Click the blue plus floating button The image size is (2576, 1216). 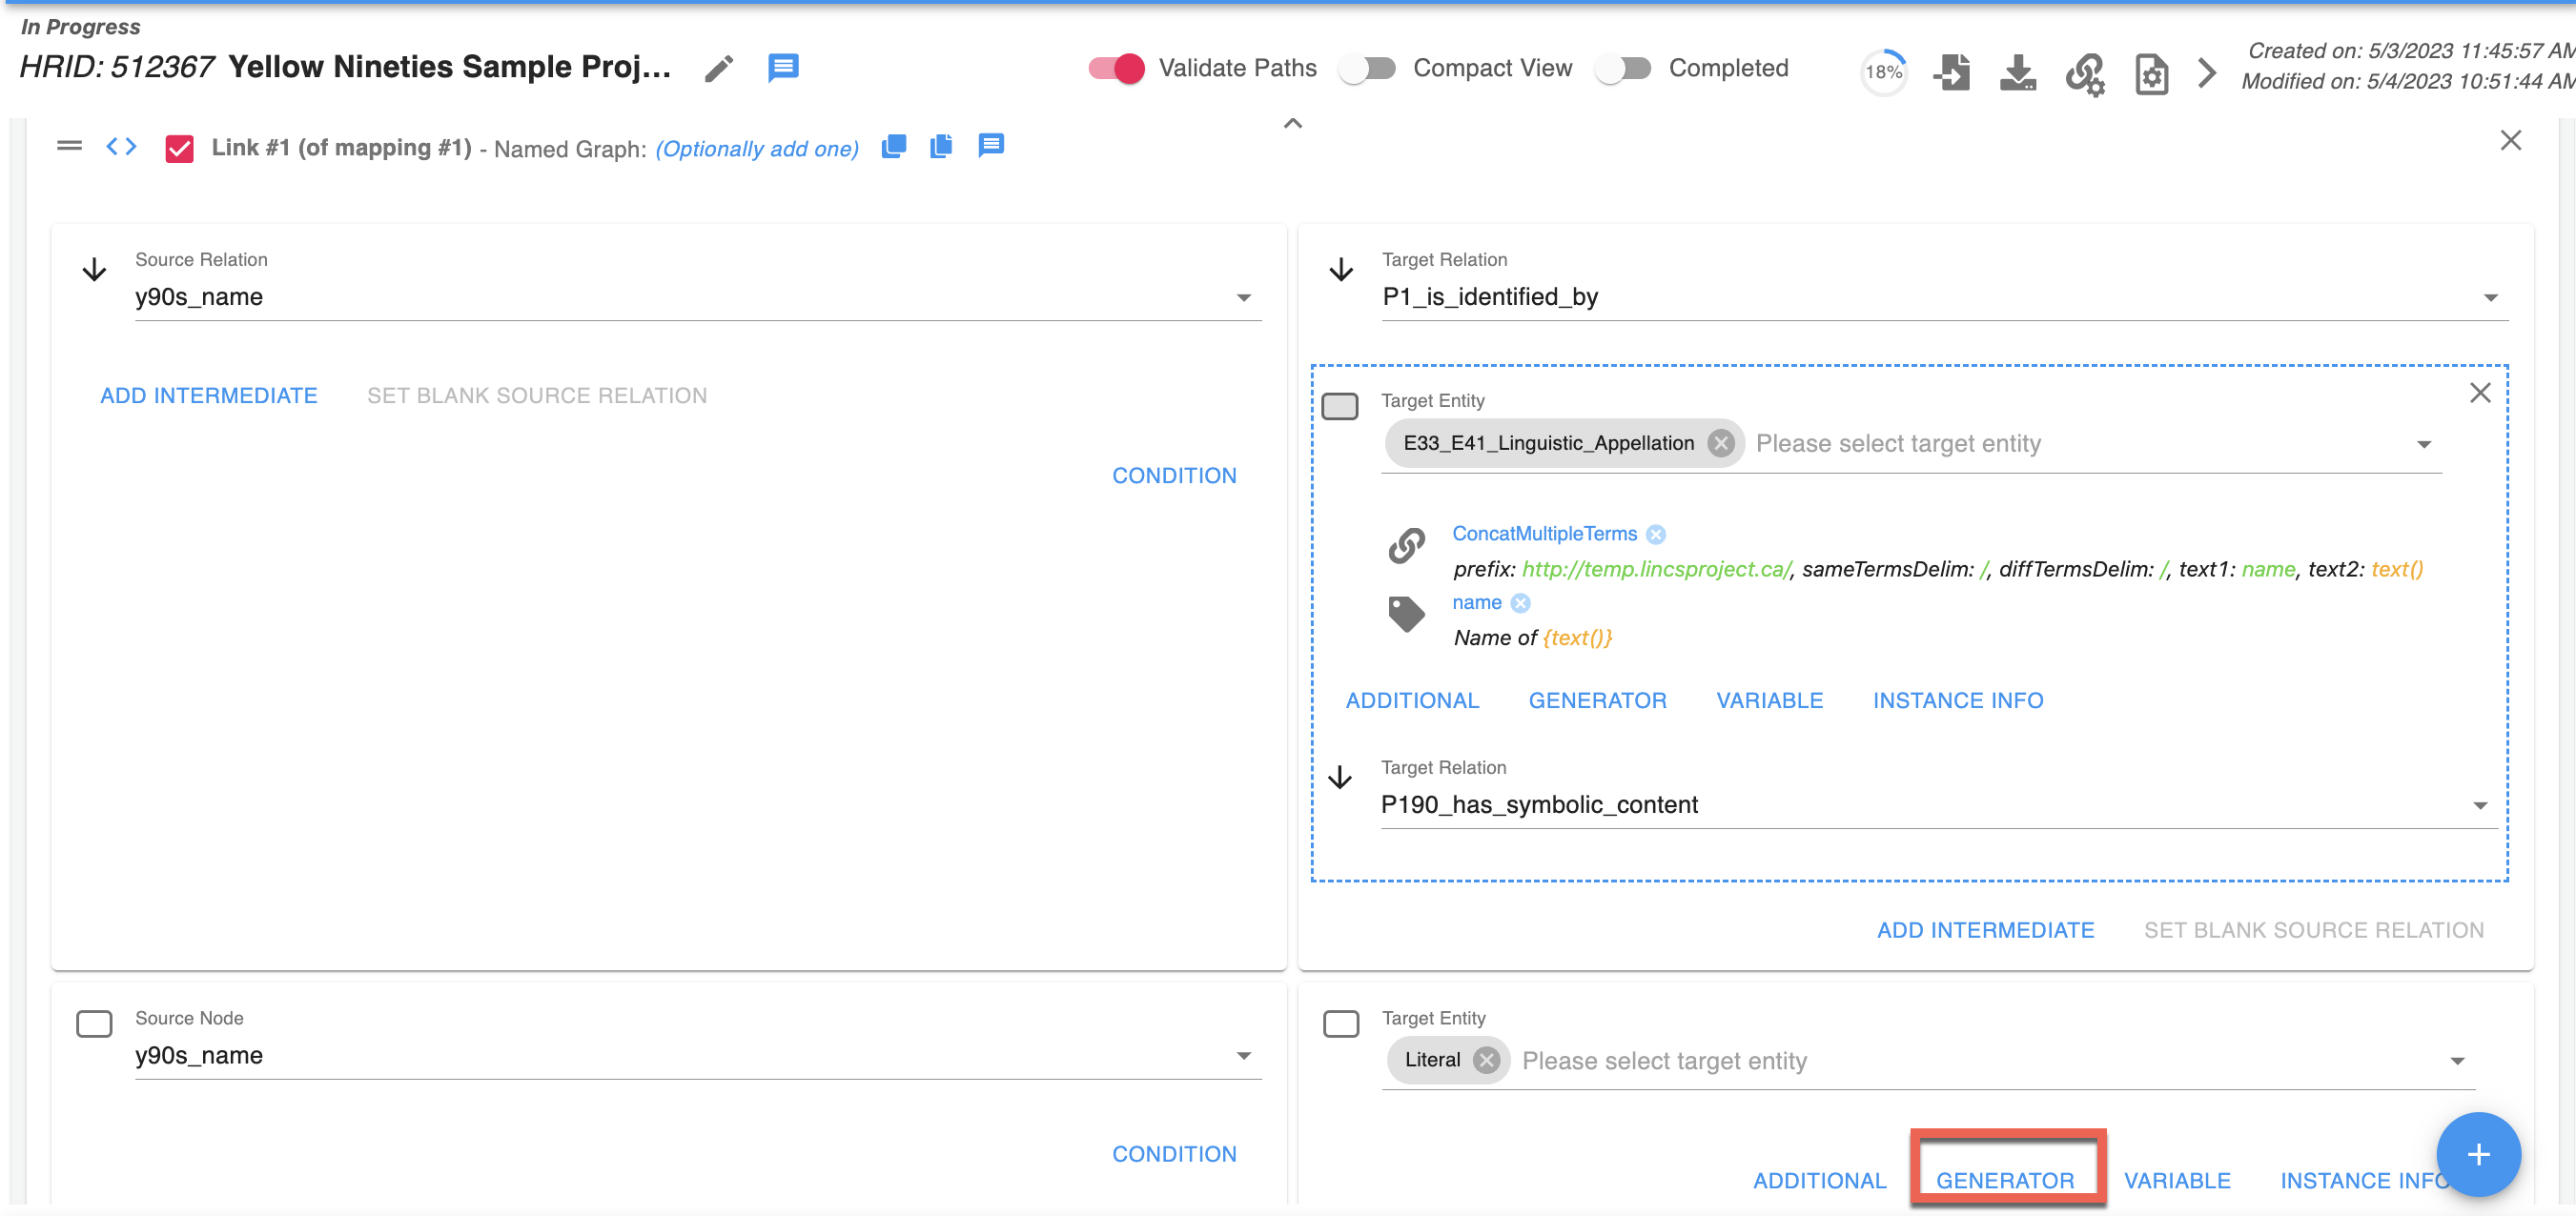(2477, 1154)
